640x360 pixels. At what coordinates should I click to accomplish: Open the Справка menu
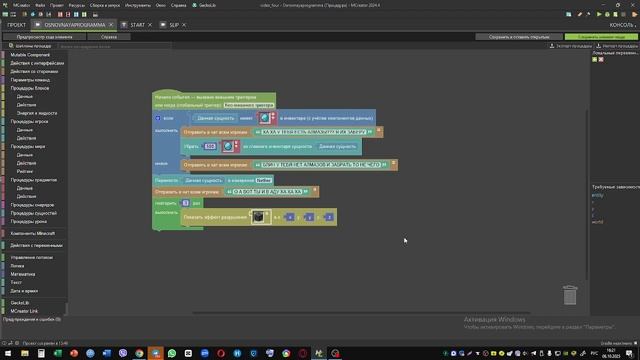[178, 5]
